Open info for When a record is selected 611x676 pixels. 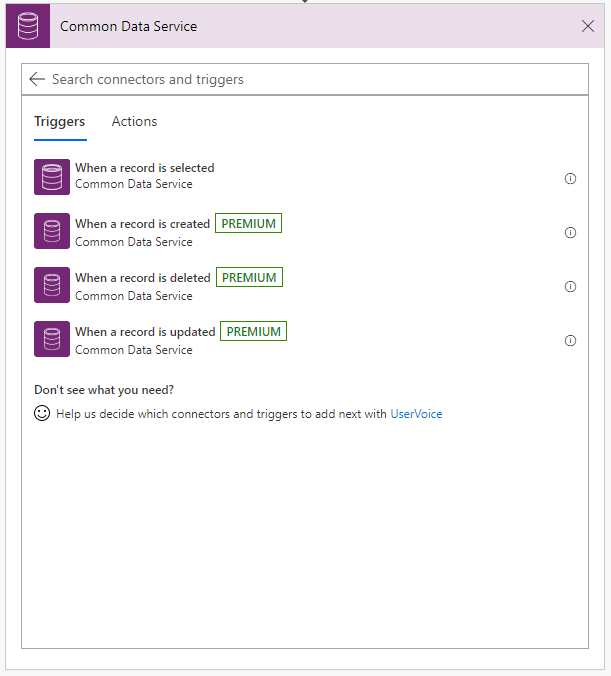tap(570, 178)
